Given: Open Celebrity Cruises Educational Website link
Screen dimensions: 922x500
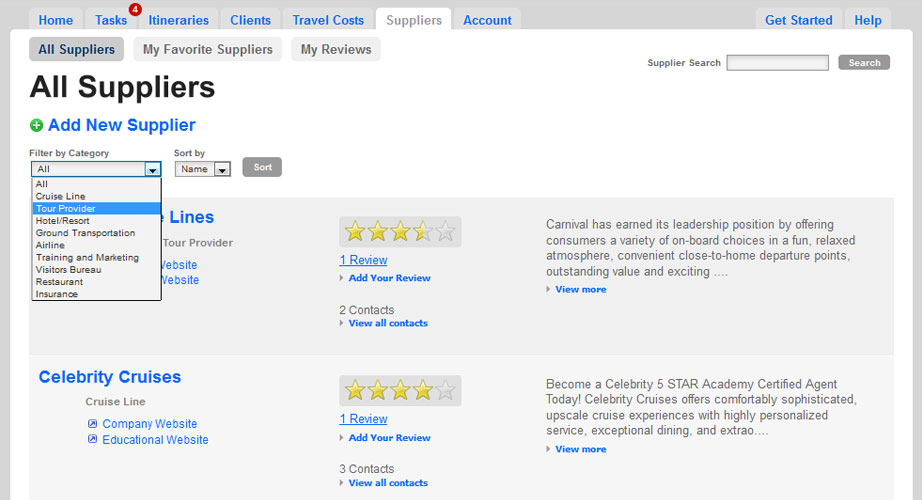Looking at the screenshot, I should pos(155,439).
